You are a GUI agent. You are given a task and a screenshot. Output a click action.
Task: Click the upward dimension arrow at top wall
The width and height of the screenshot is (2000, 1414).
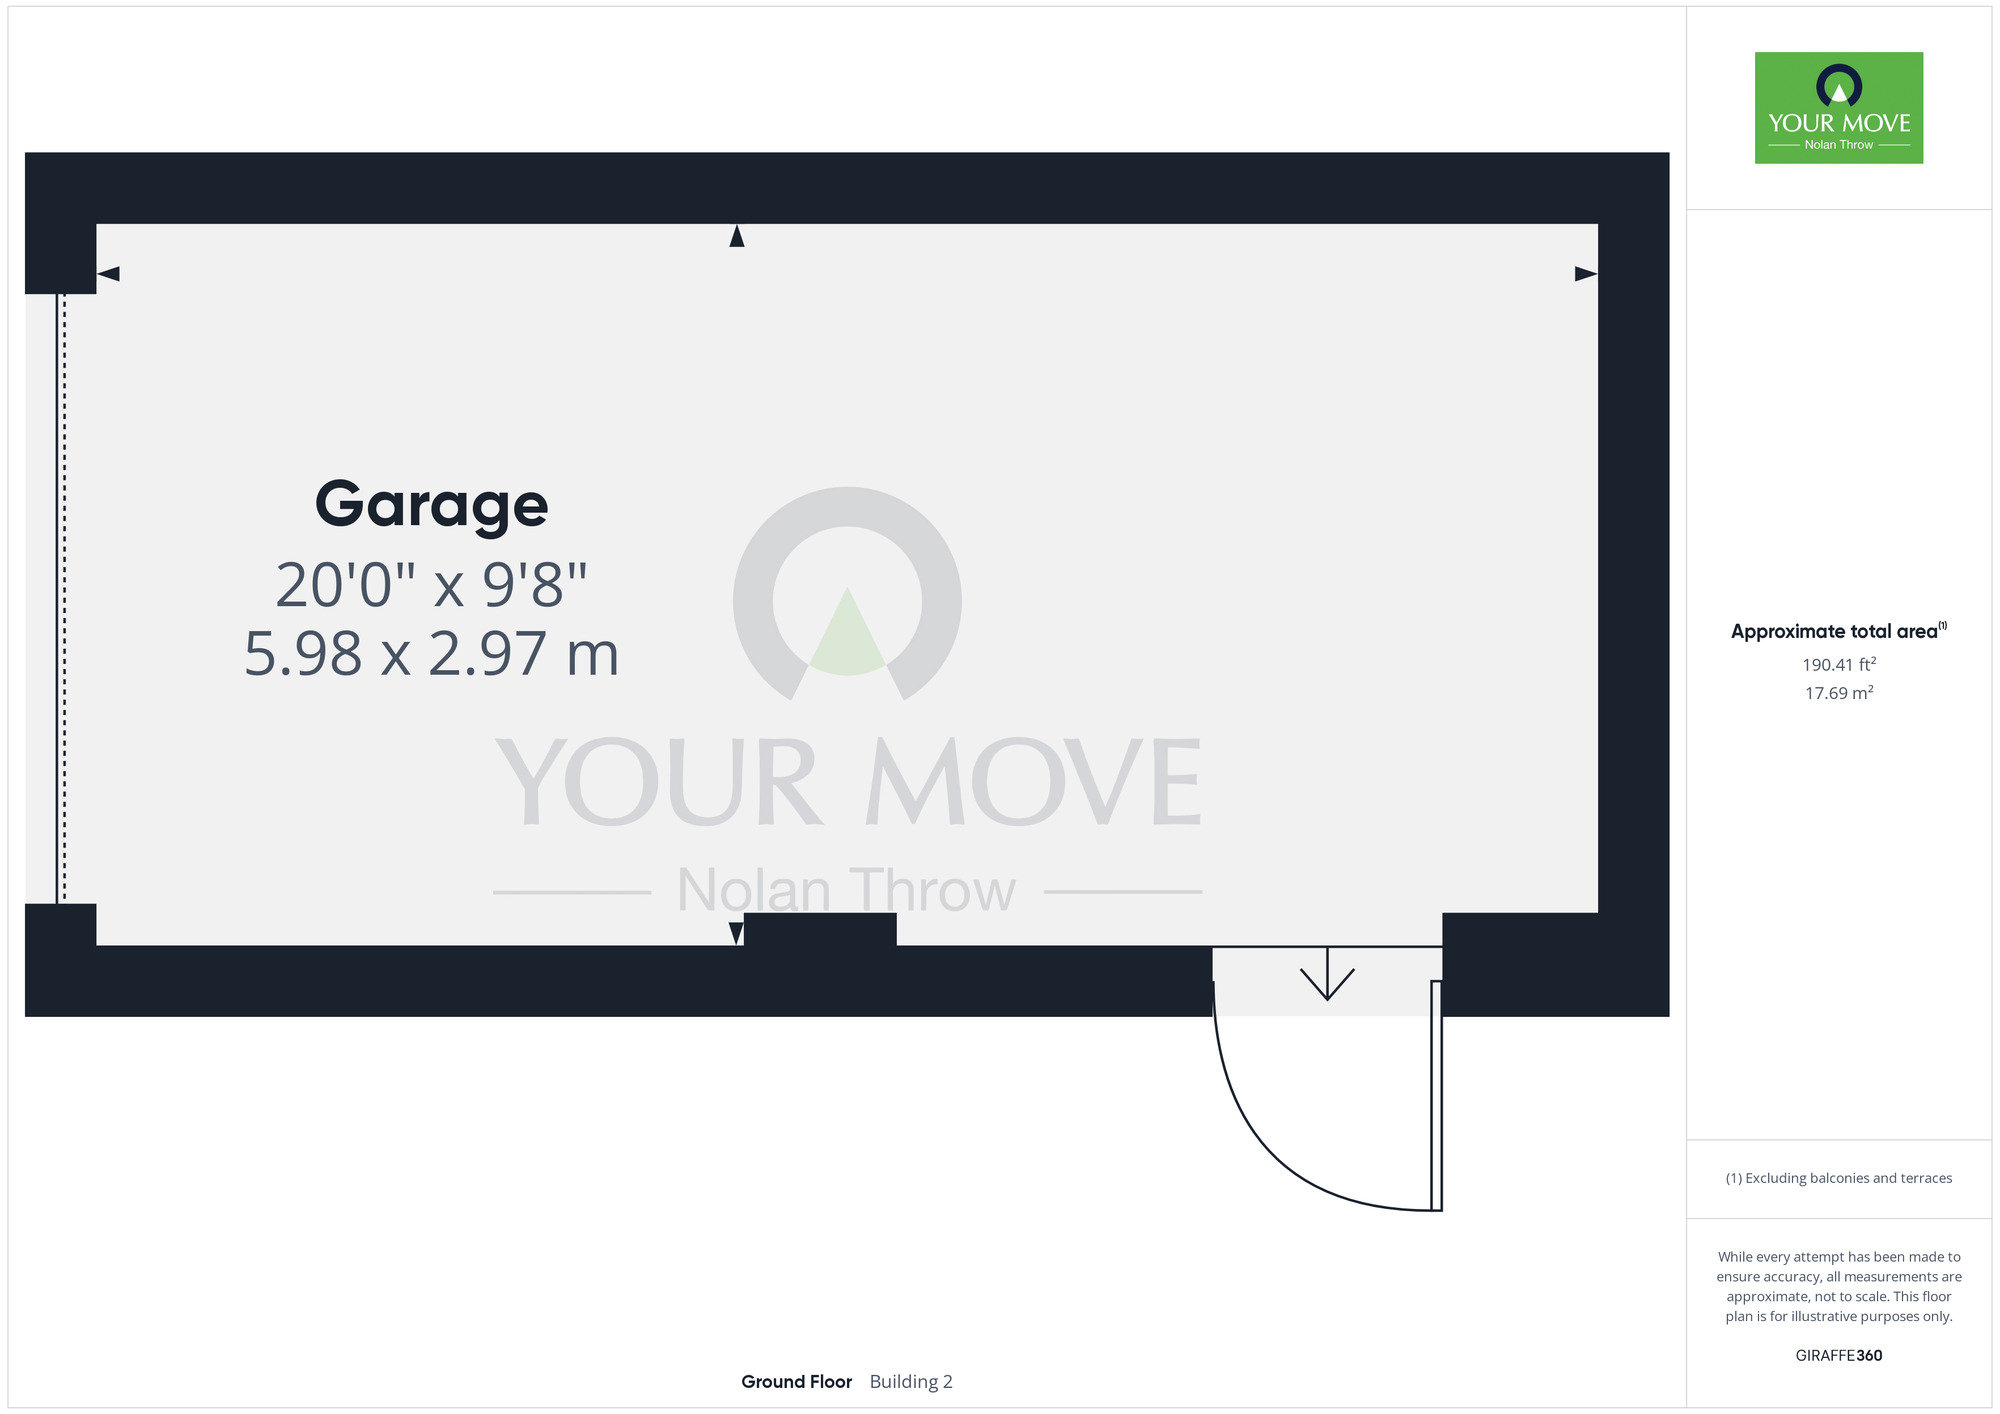737,236
